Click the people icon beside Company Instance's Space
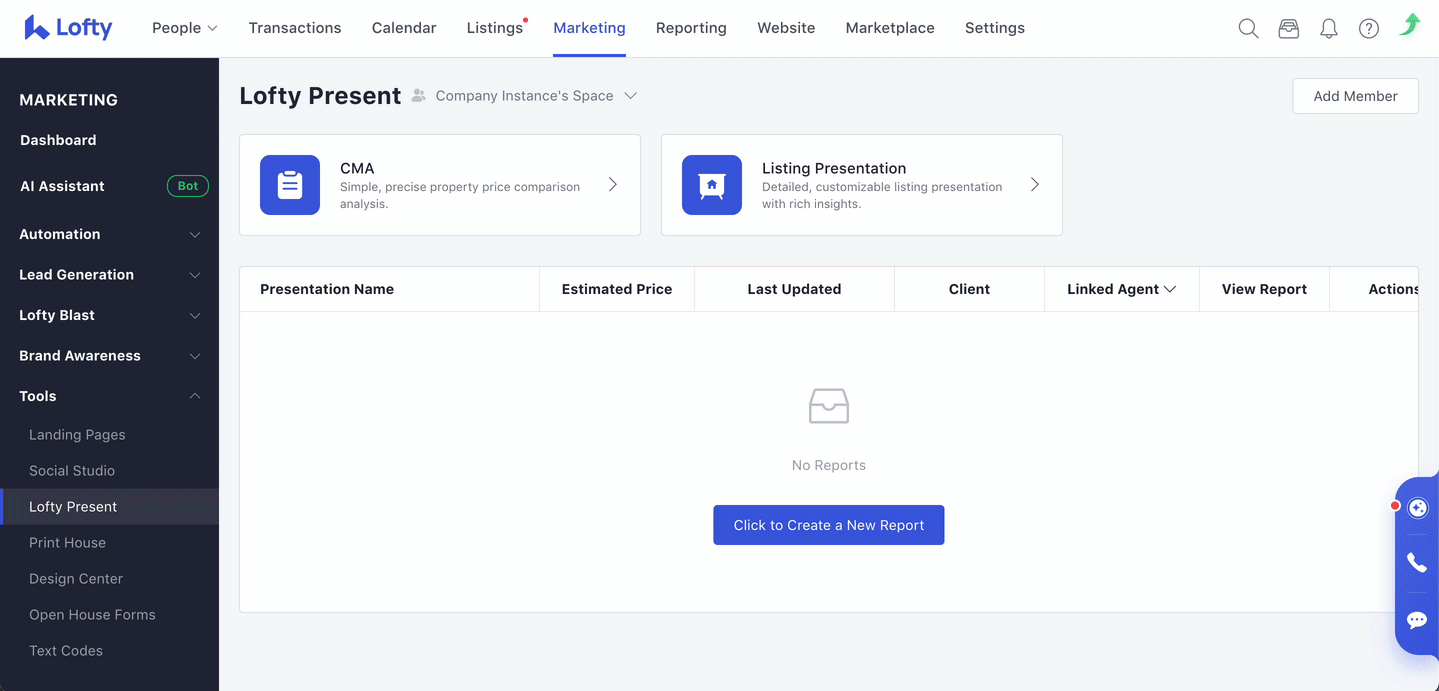 click(419, 96)
